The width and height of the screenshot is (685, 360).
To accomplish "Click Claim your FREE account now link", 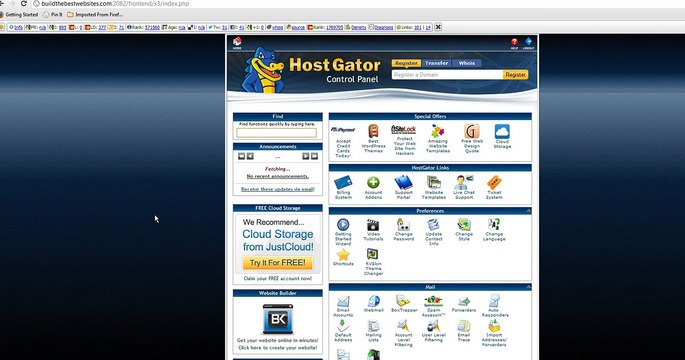I will coord(277,278).
